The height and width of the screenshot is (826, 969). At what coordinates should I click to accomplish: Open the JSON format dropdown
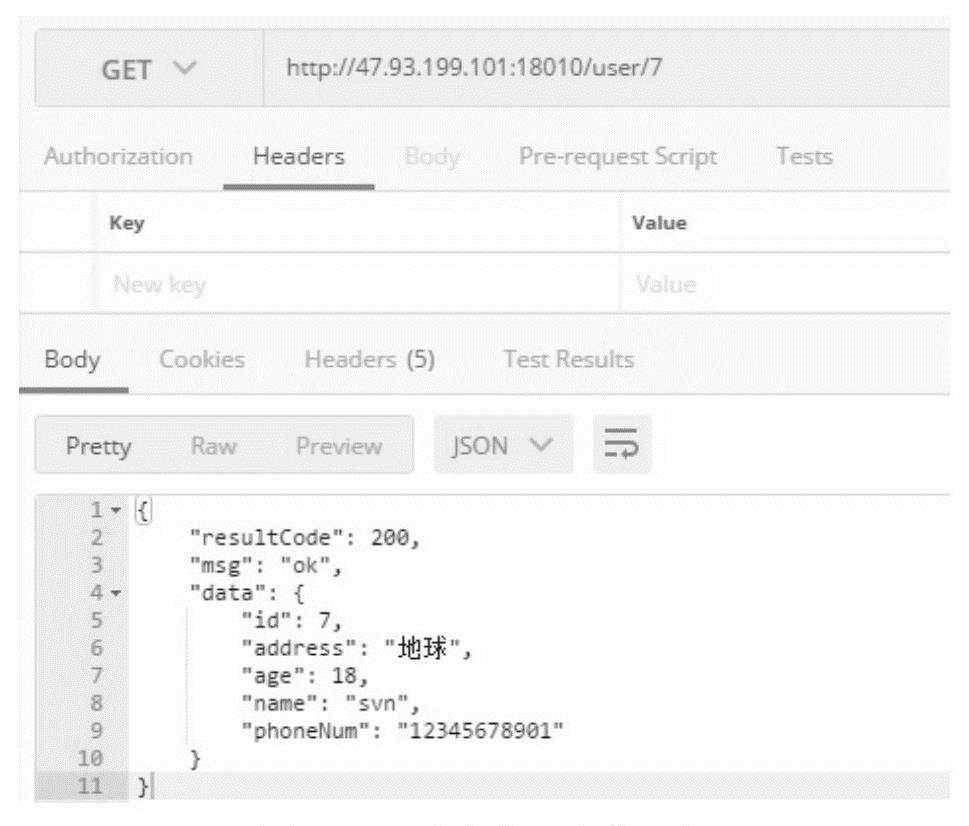pyautogui.click(x=503, y=445)
